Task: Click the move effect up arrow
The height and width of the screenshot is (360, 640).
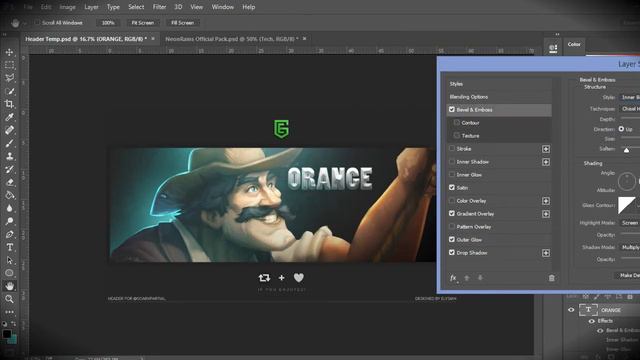Action: click(467, 278)
